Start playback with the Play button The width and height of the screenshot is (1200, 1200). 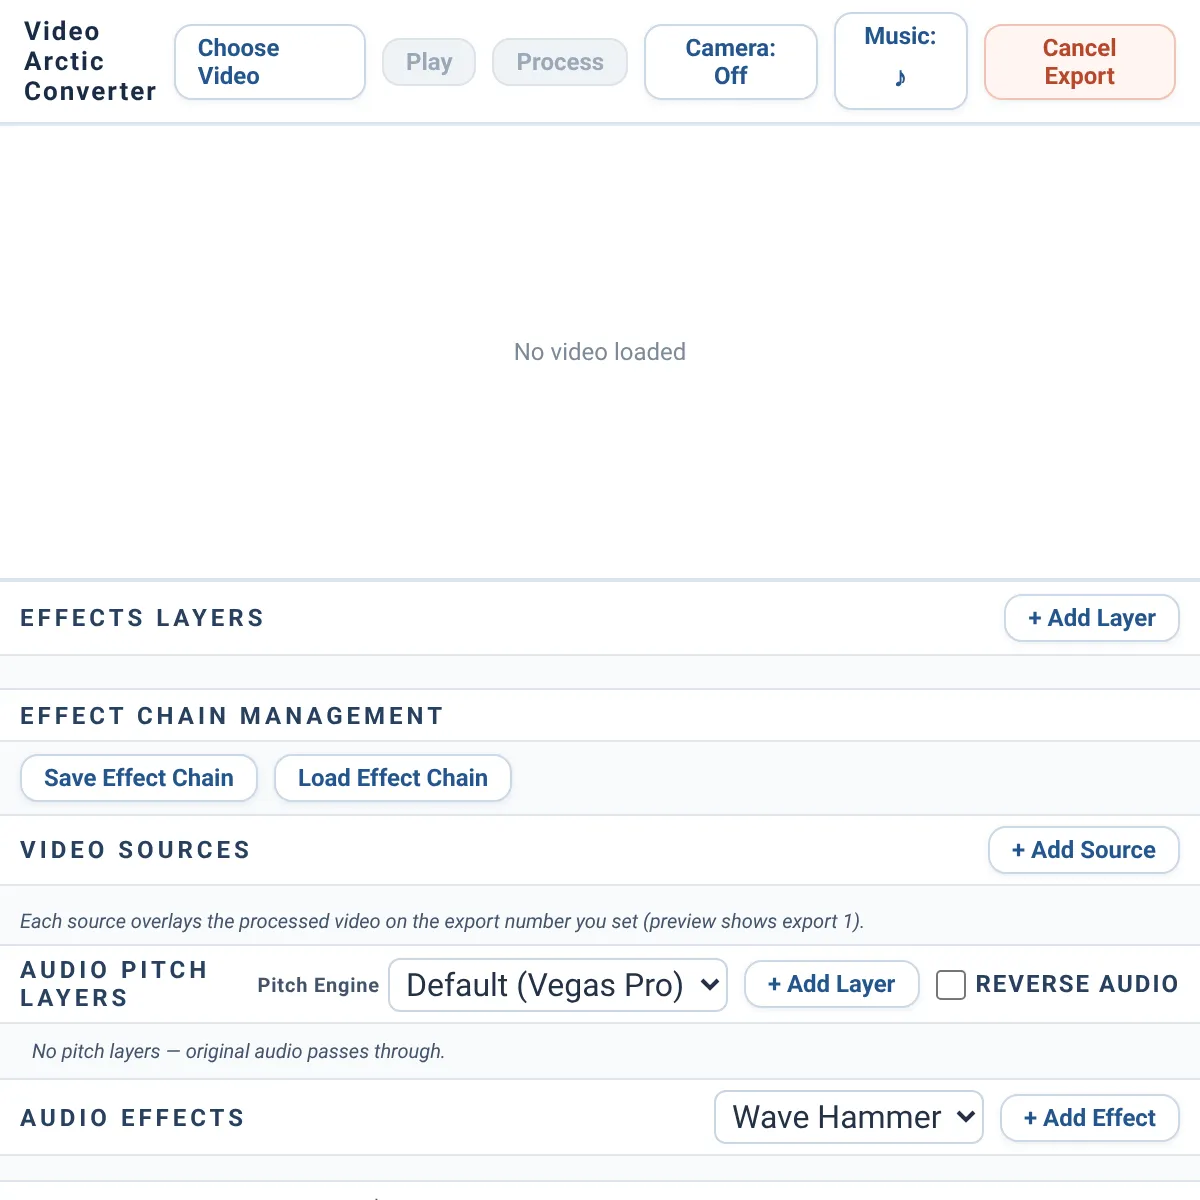tap(429, 62)
